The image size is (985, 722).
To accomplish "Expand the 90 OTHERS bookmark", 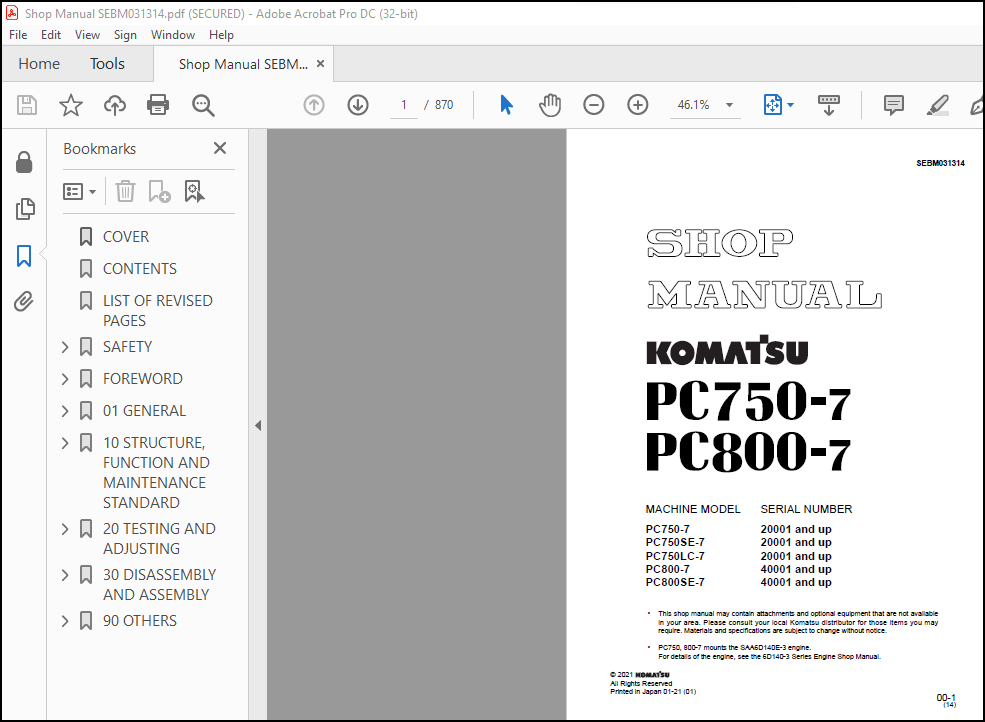I will [x=65, y=621].
